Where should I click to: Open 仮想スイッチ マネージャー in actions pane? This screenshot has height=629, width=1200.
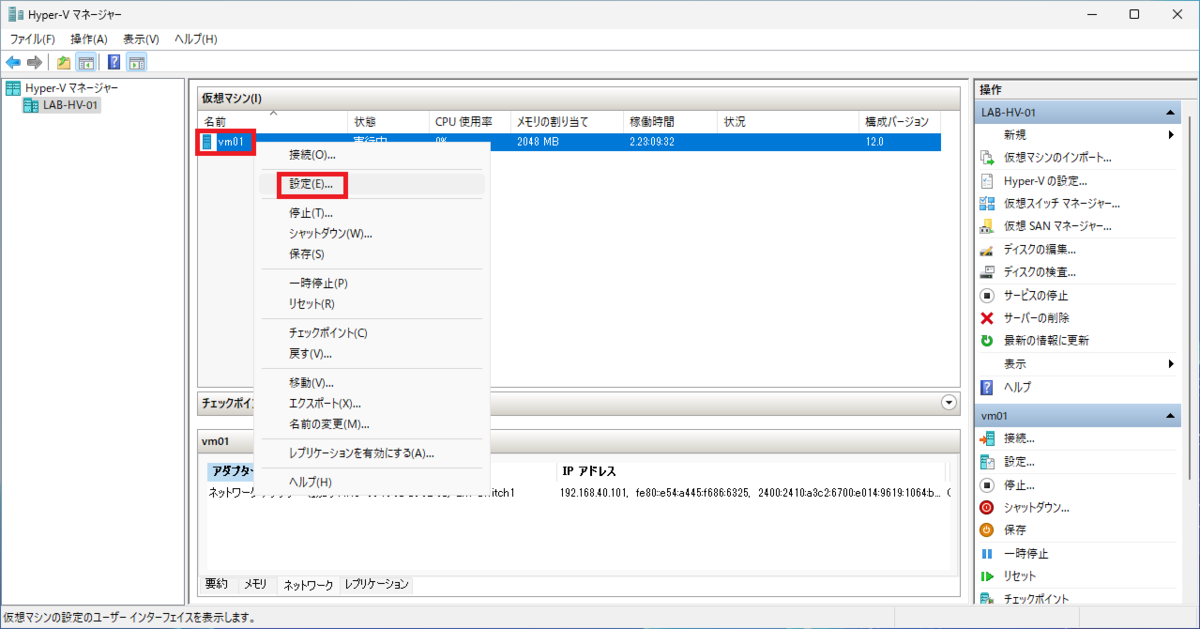pos(1061,203)
